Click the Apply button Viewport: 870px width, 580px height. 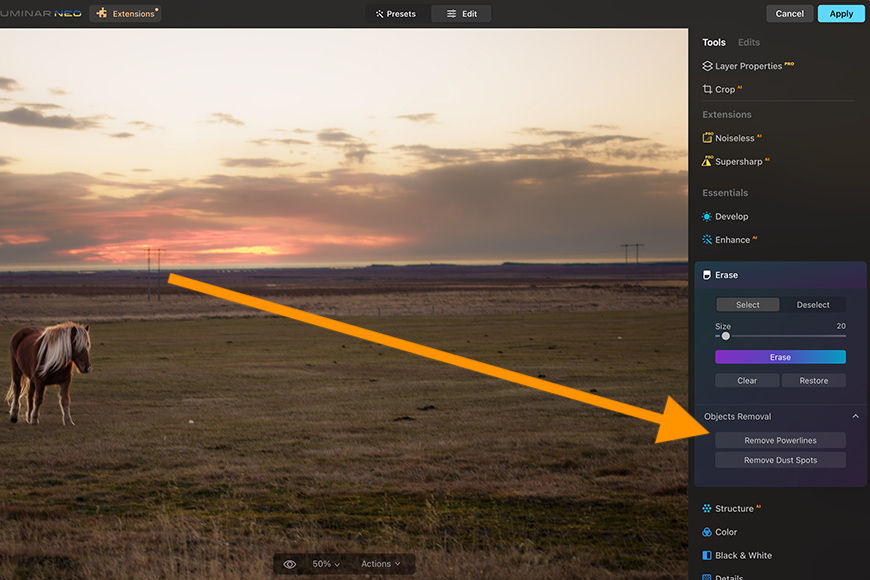click(841, 13)
